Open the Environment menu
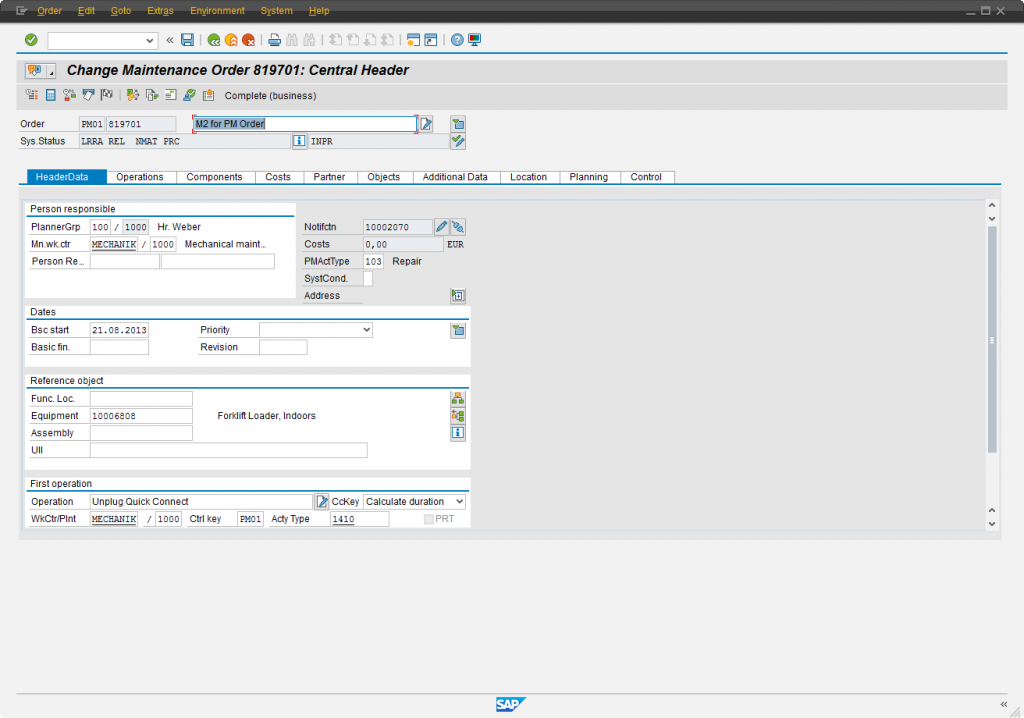The image size is (1024, 718). (x=217, y=11)
